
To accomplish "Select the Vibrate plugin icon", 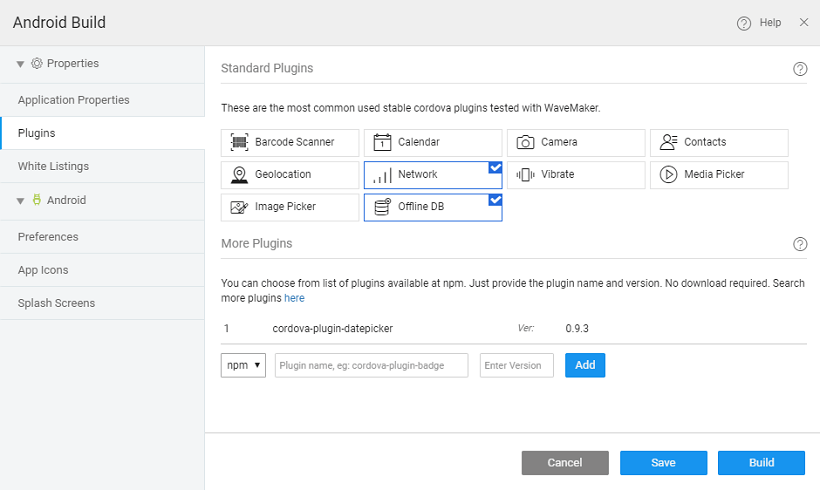I will [x=525, y=175].
